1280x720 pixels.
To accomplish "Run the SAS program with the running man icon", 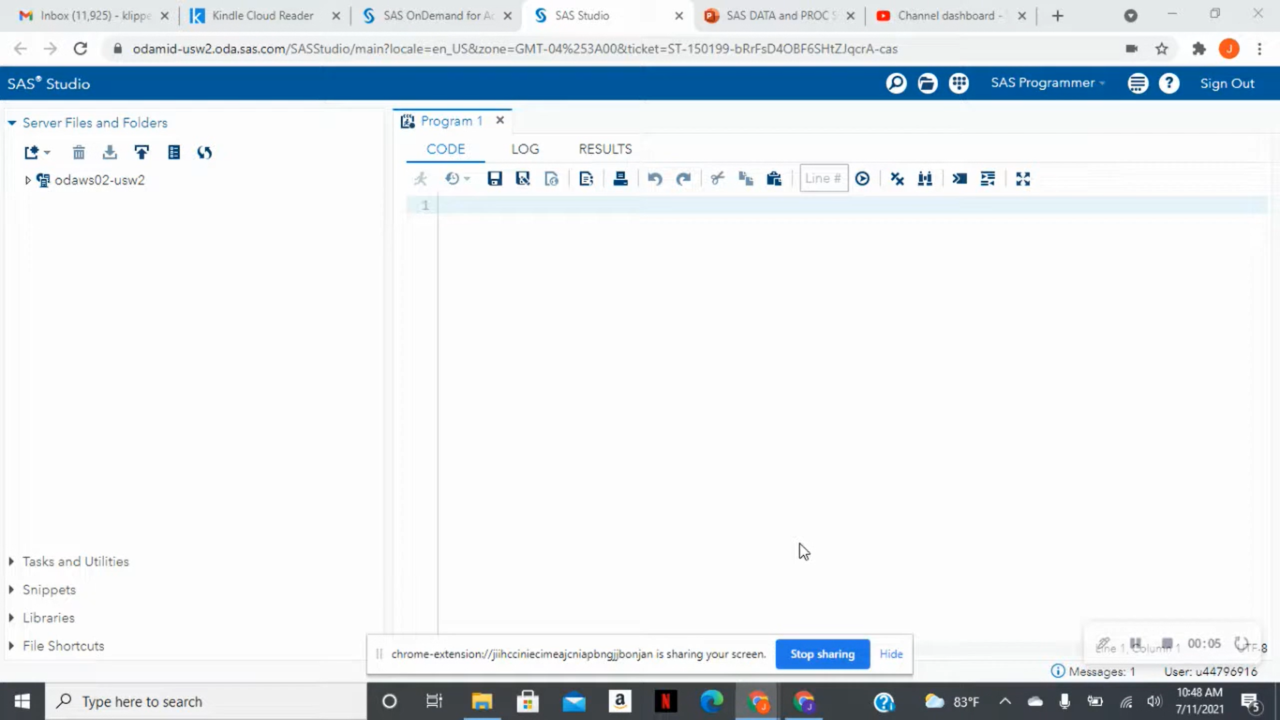I will [421, 179].
